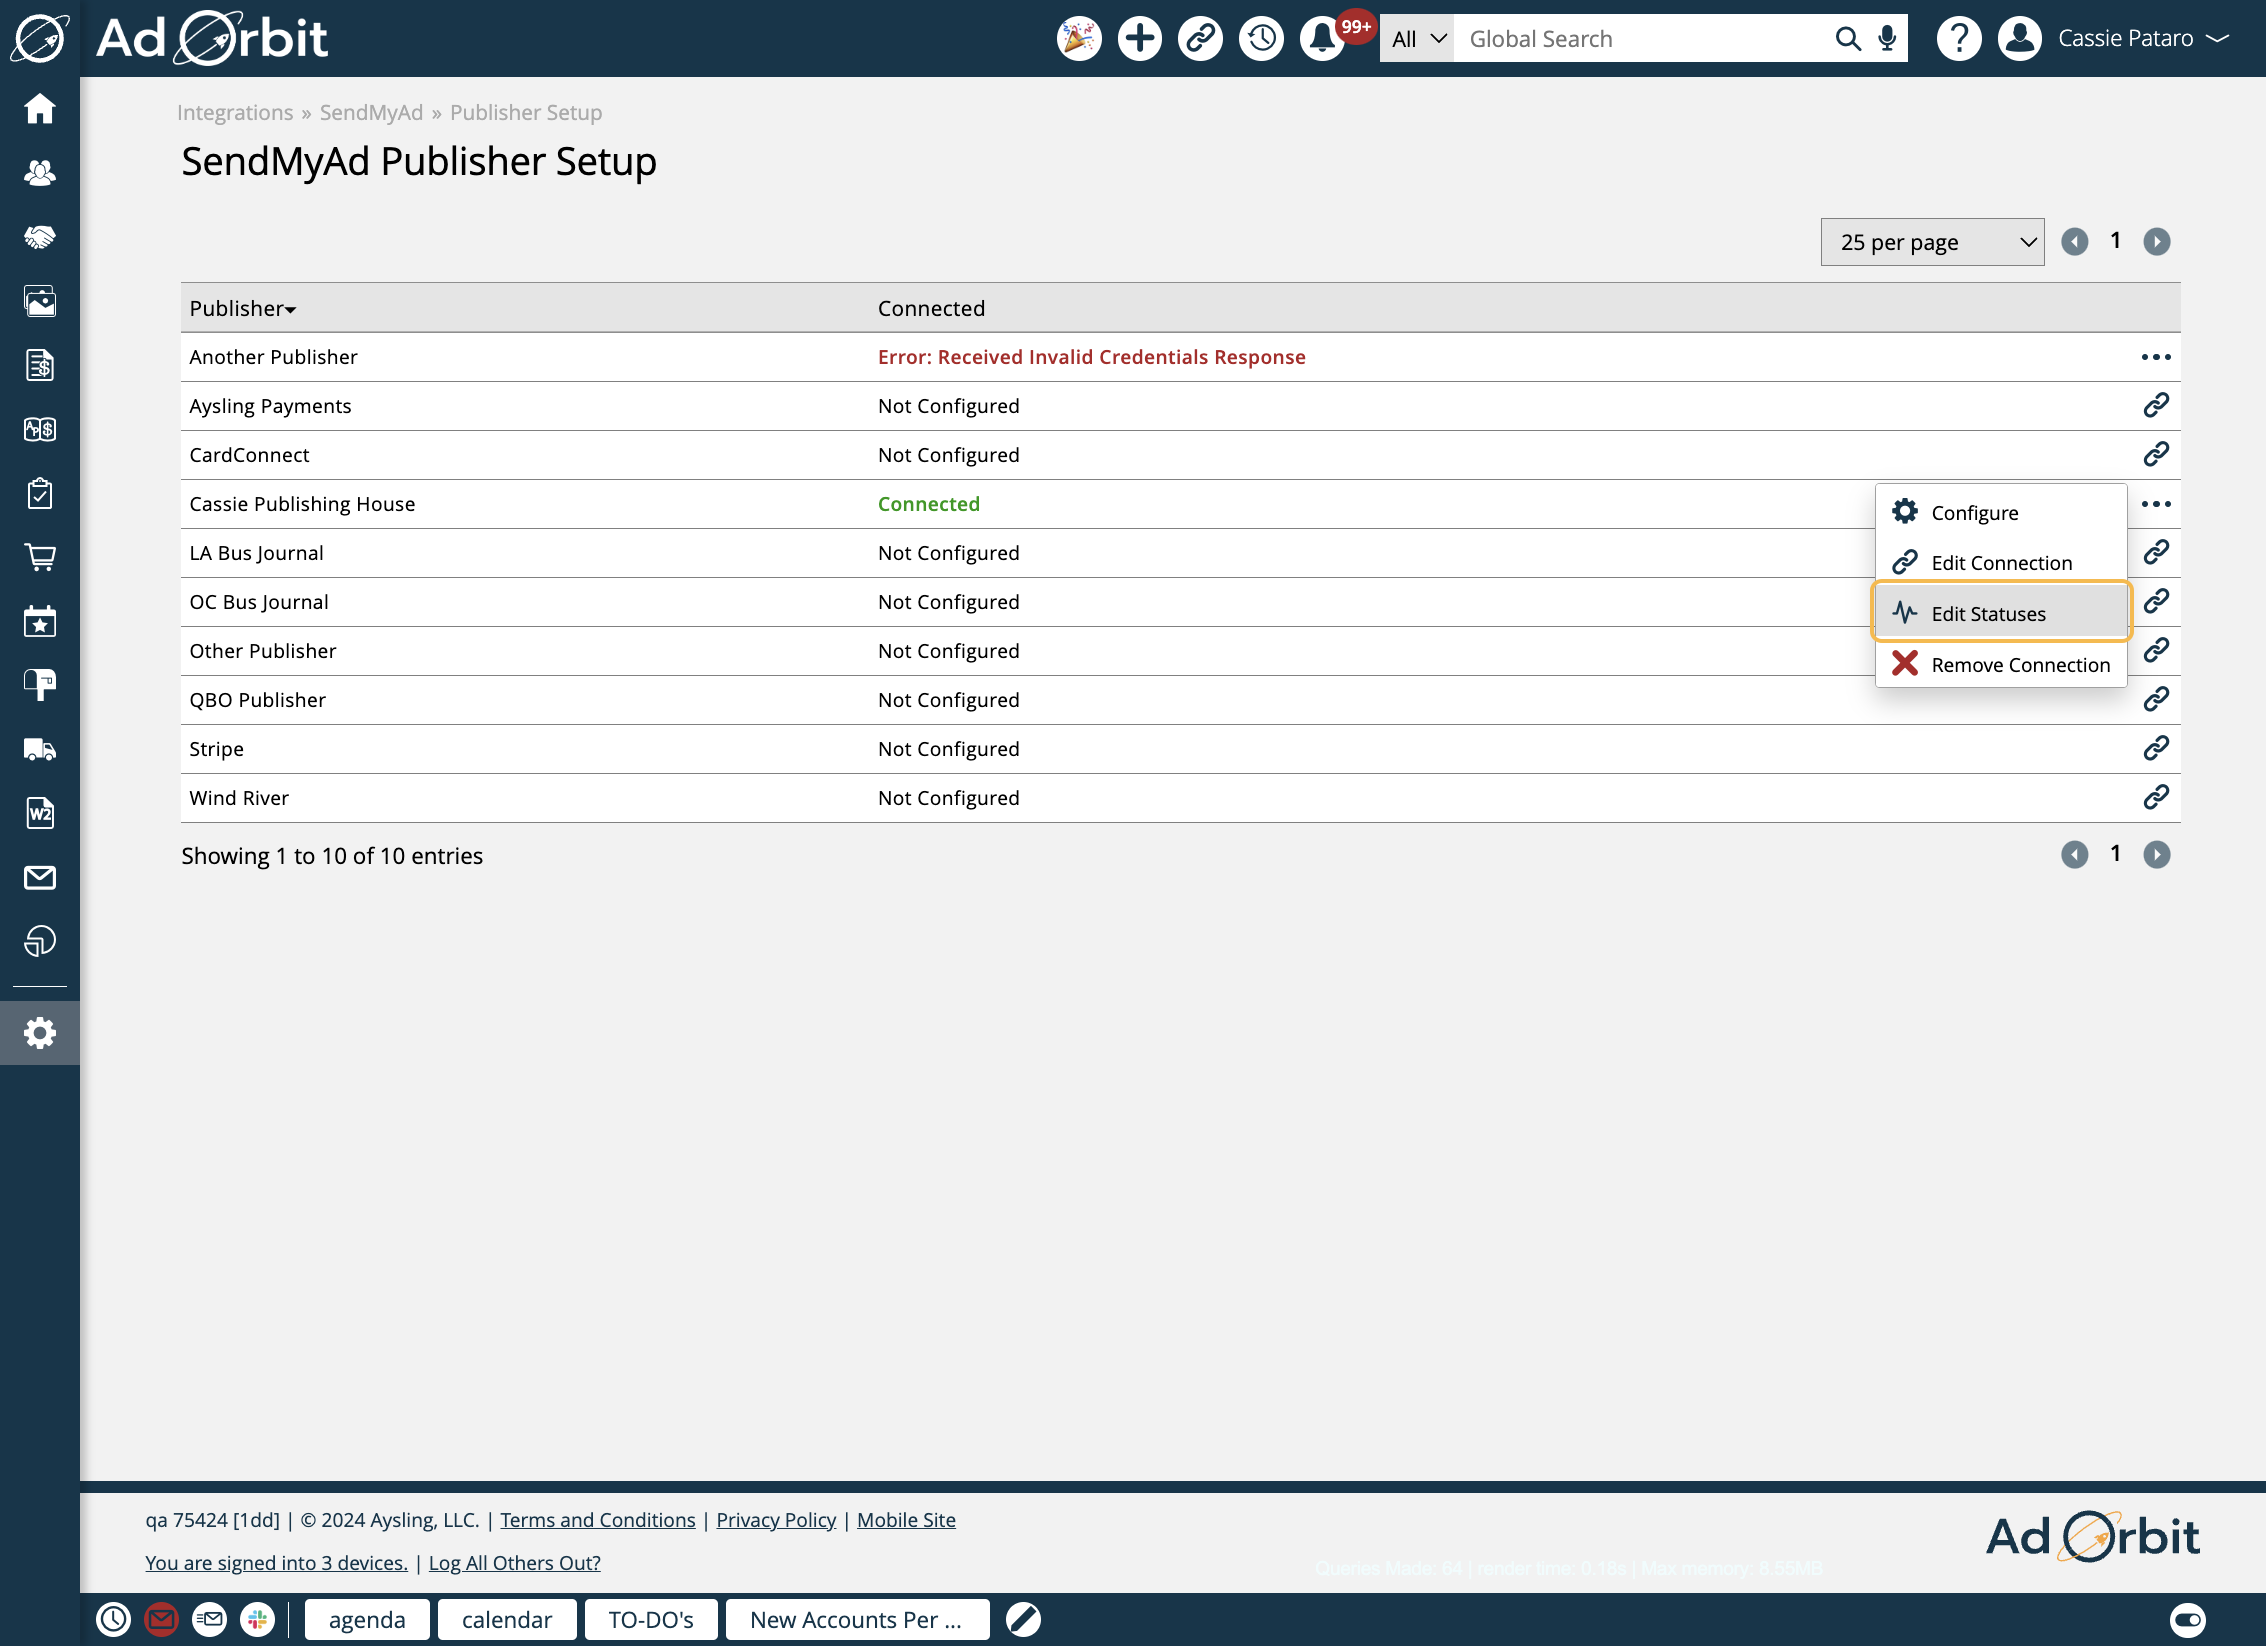Click the Global Search input field
This screenshot has width=2266, height=1646.
click(x=1639, y=39)
